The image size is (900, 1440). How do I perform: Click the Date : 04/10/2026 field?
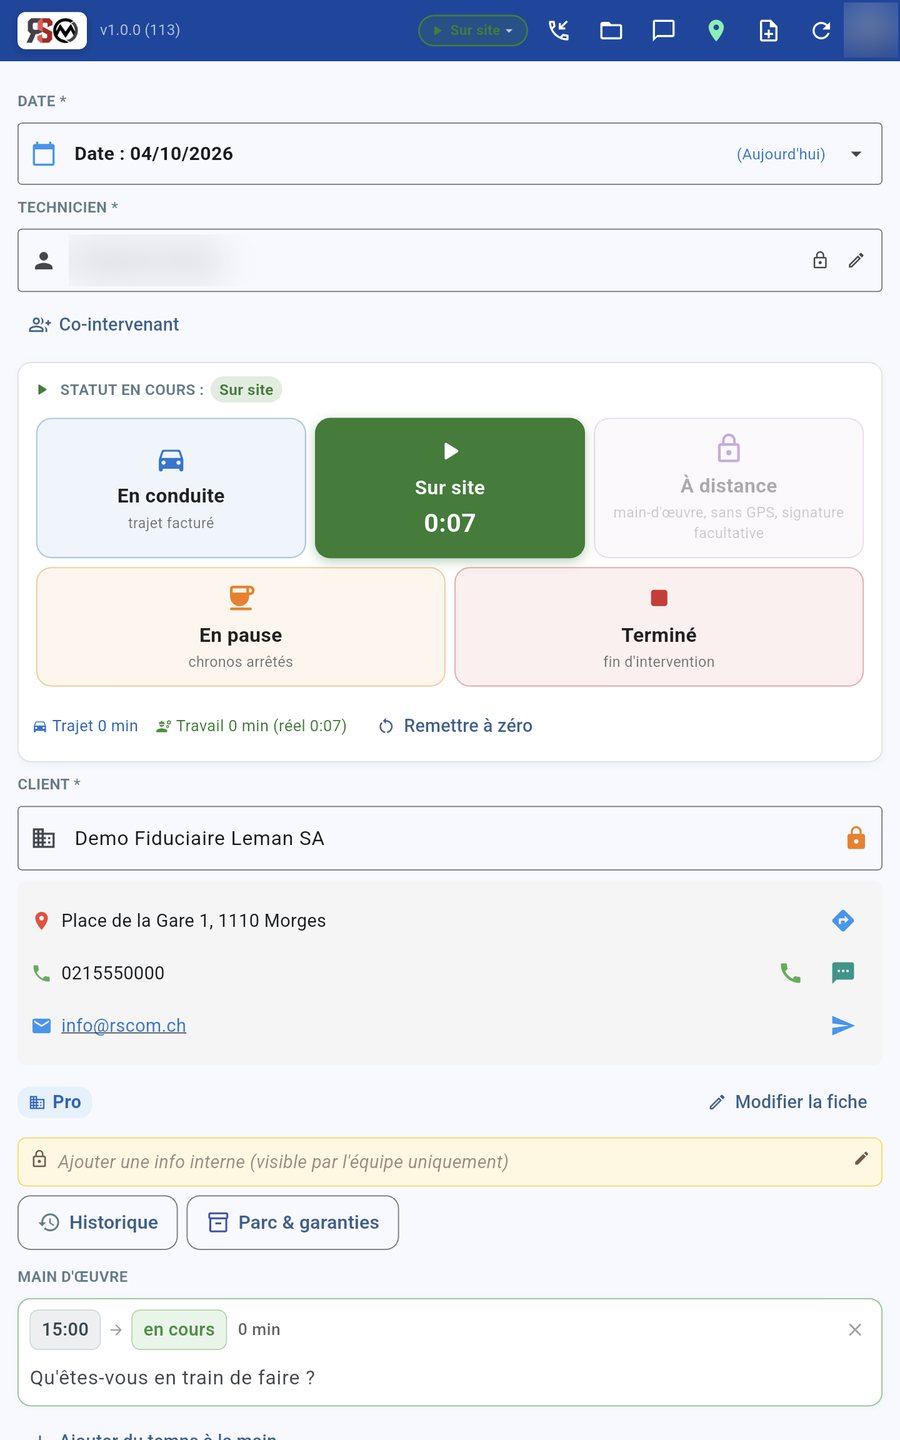[450, 154]
